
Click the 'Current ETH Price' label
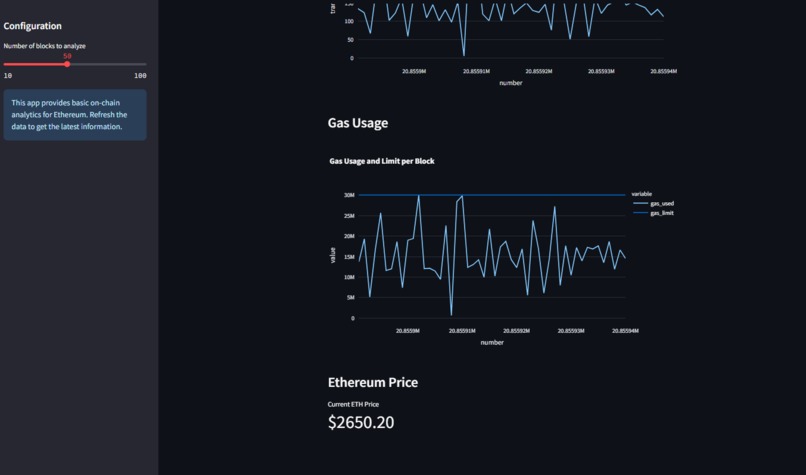click(353, 405)
